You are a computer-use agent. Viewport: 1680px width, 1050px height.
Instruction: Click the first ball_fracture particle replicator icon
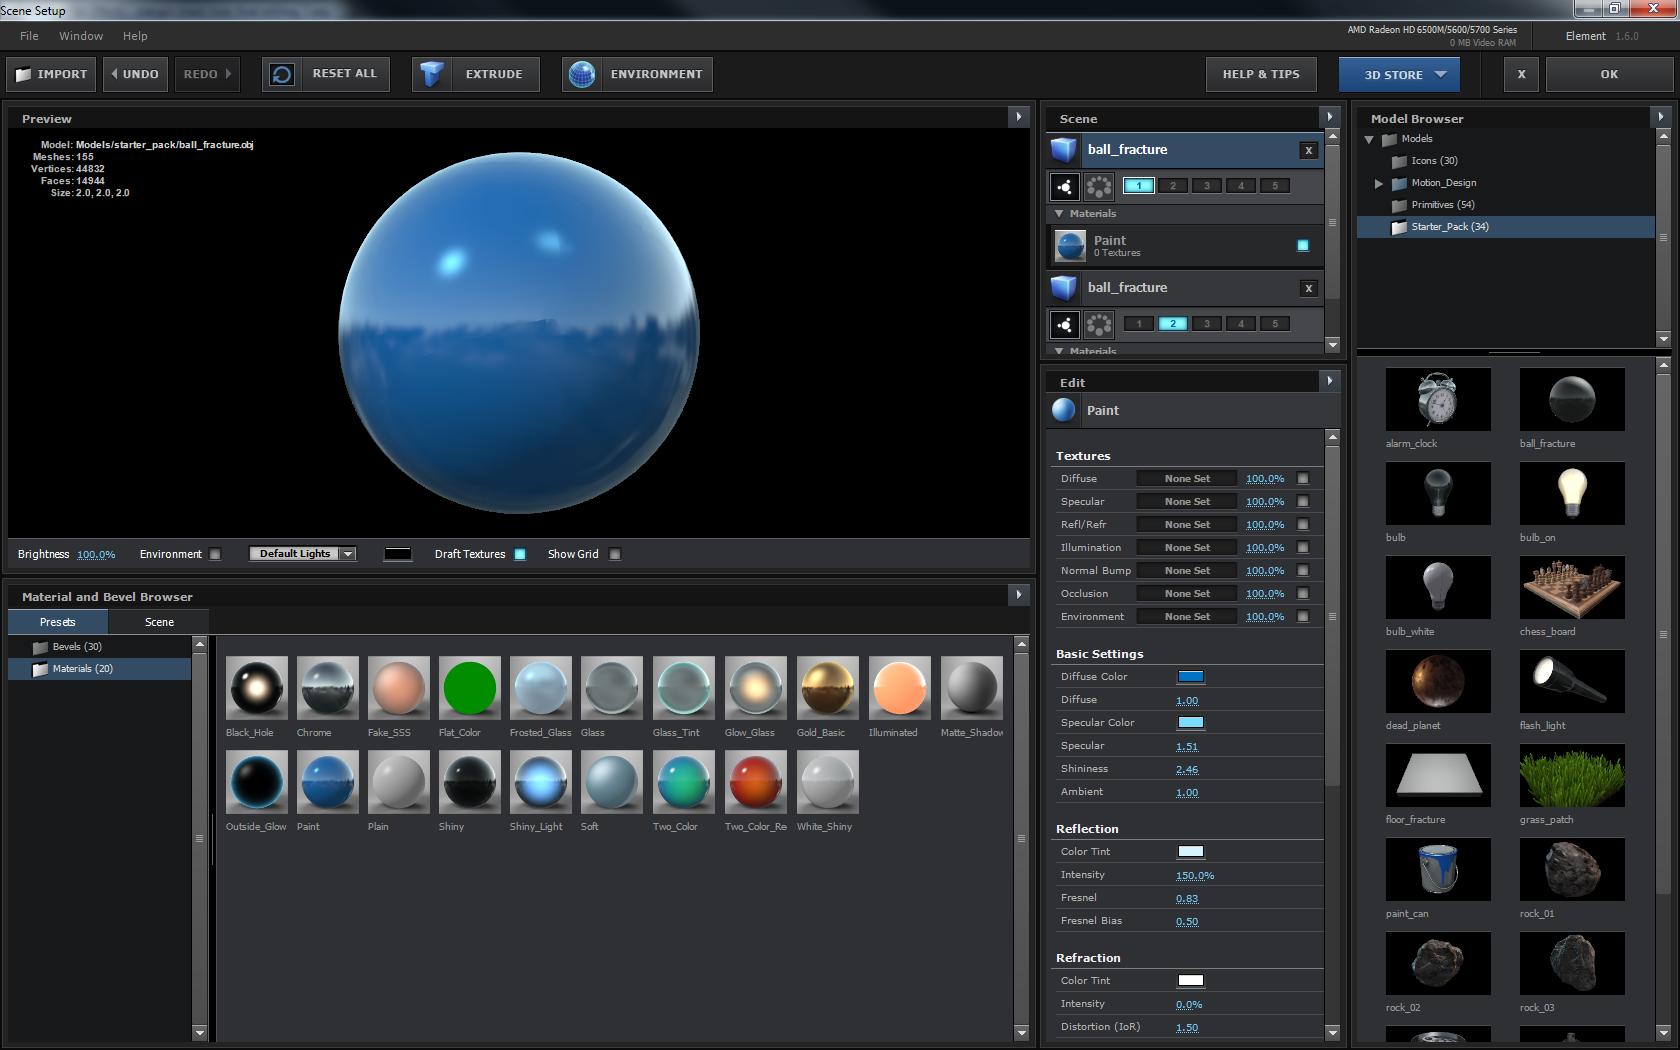[1064, 186]
